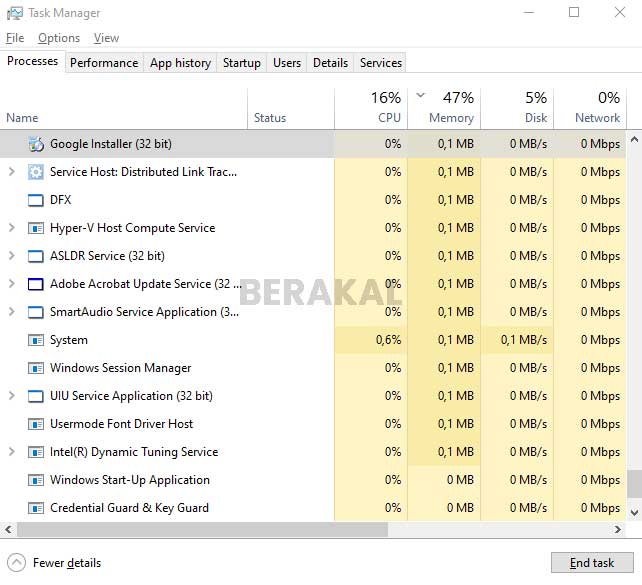Click the Credential Guard & Key Guard icon

pos(36,508)
